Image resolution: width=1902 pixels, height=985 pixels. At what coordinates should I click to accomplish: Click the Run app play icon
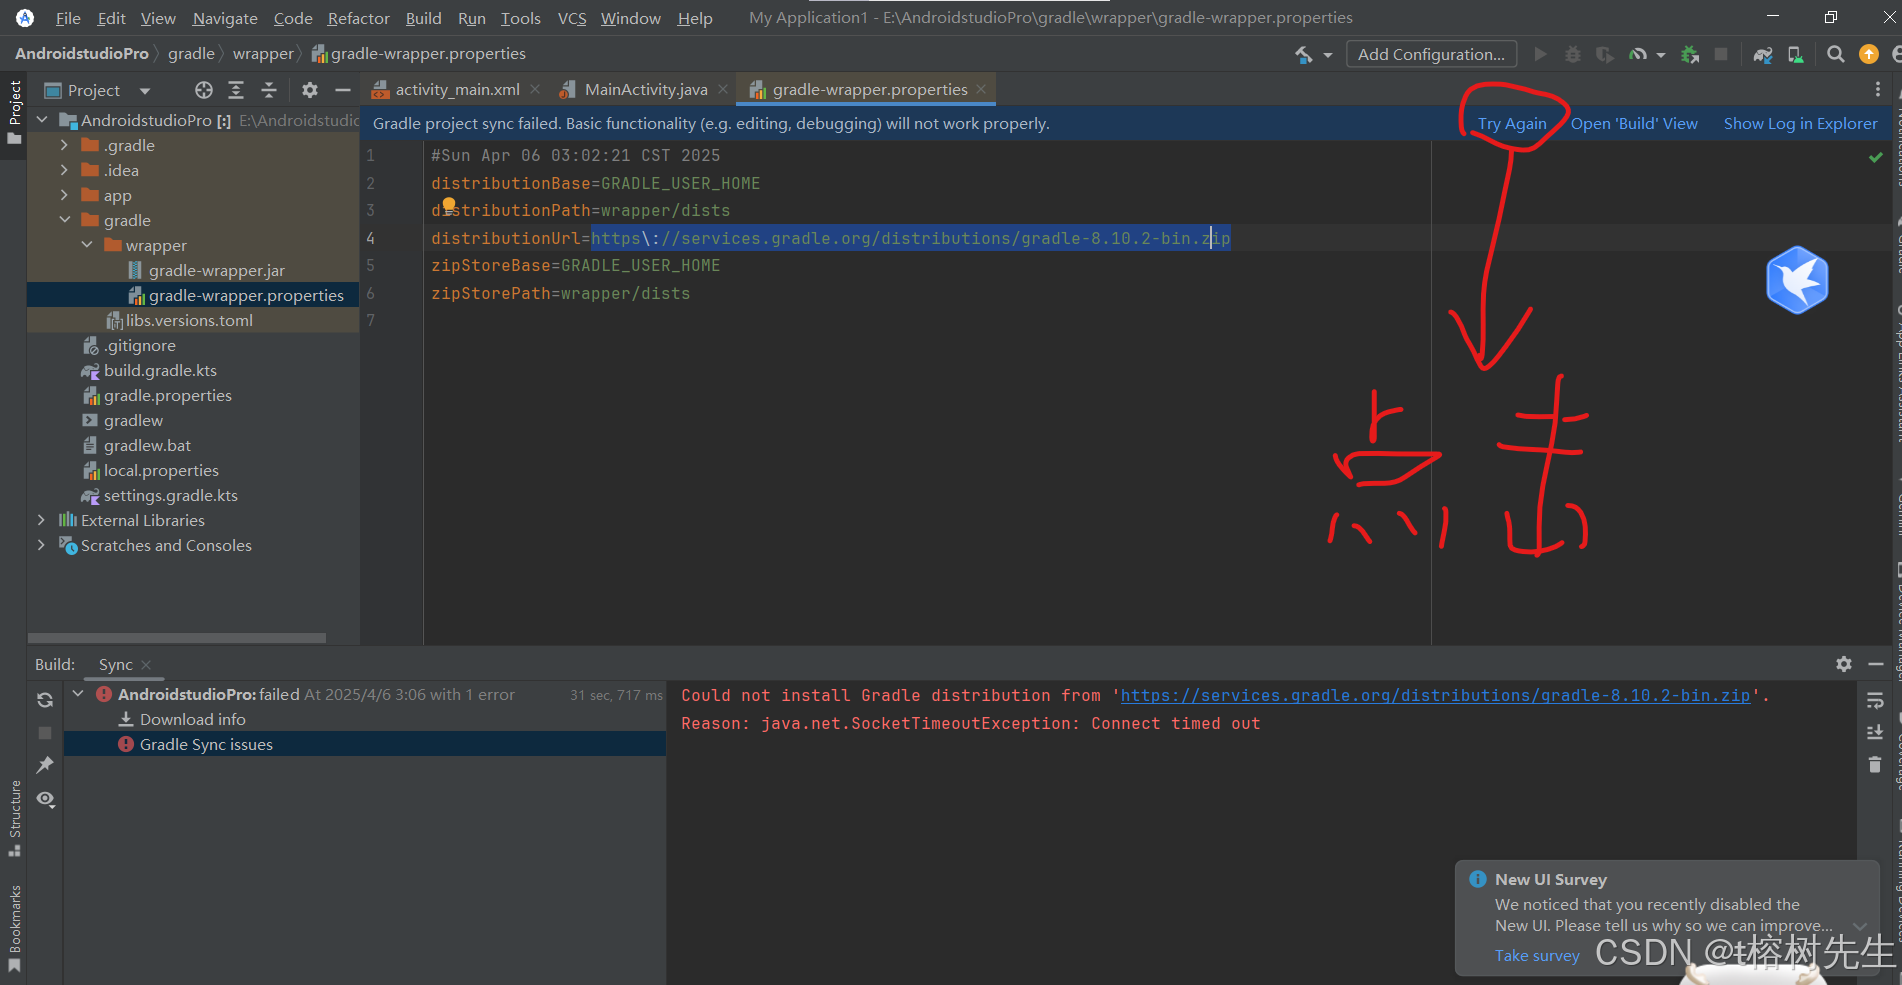[1540, 54]
